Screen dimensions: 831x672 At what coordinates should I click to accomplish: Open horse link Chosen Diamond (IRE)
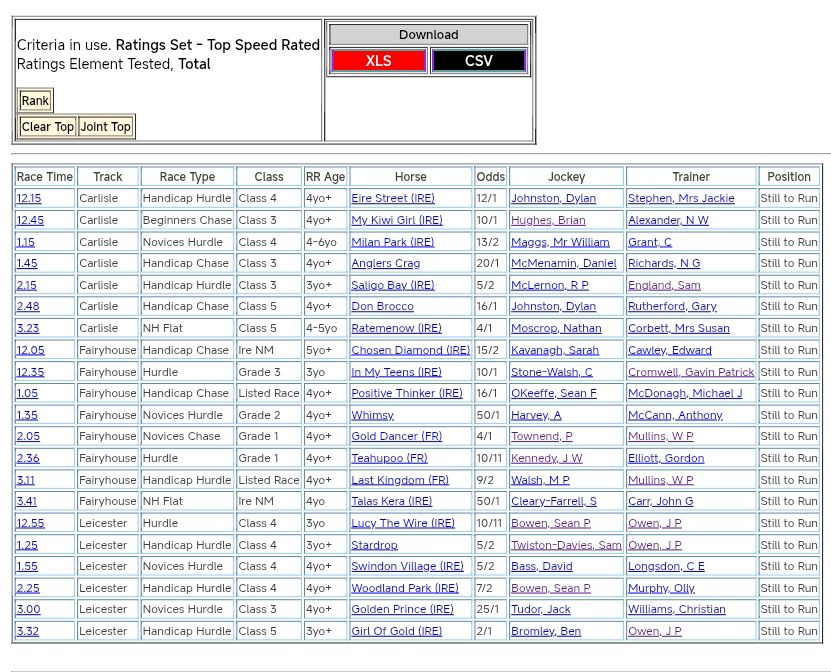[410, 350]
